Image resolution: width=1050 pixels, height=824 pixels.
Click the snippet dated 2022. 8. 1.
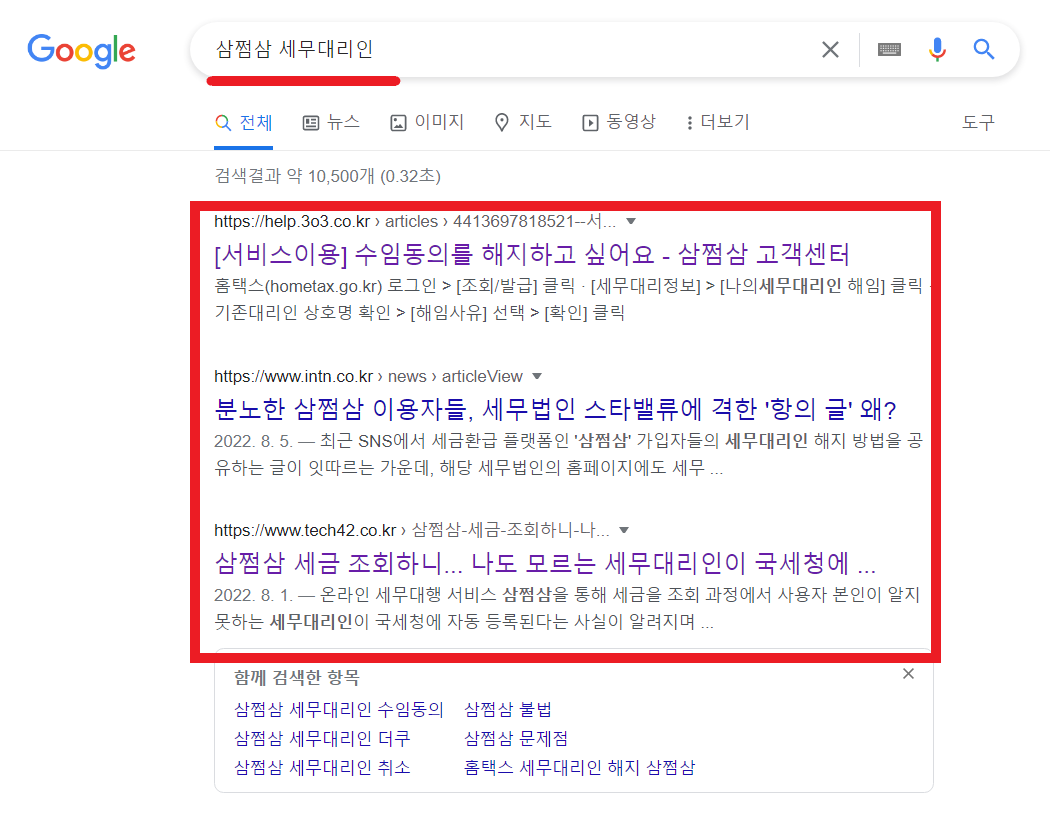point(567,608)
